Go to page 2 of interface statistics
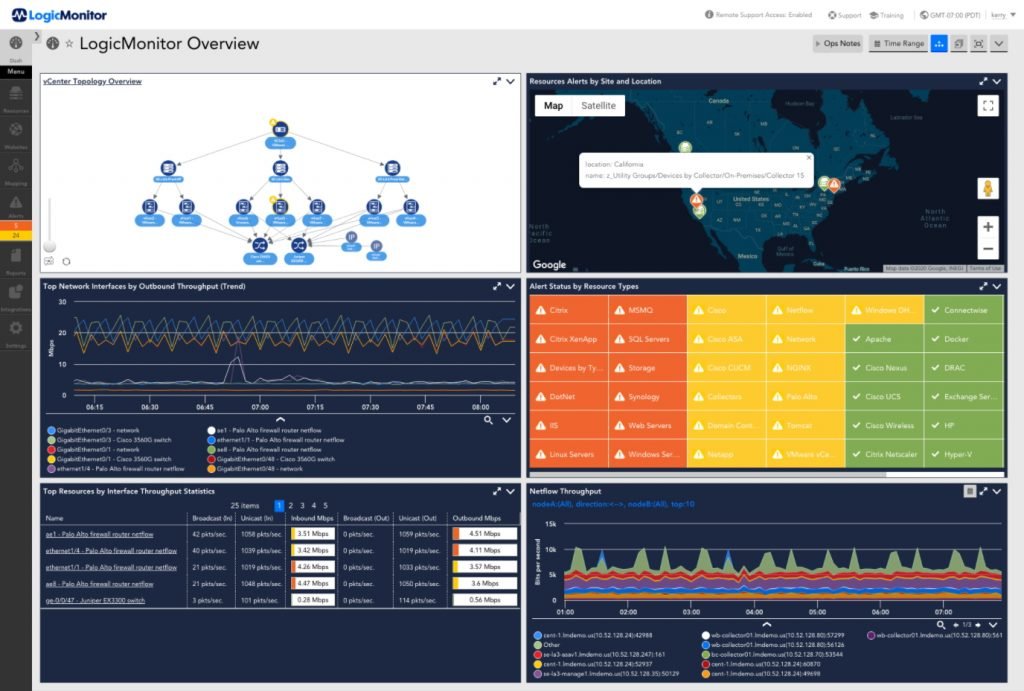The width and height of the screenshot is (1024, 691). 294,505
